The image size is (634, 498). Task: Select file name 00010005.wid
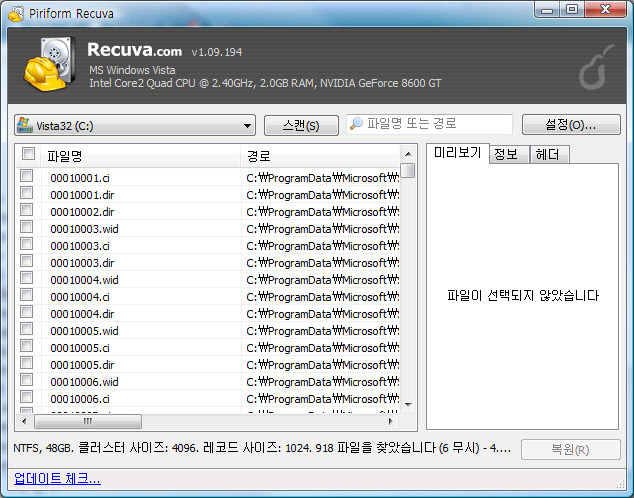[85, 331]
